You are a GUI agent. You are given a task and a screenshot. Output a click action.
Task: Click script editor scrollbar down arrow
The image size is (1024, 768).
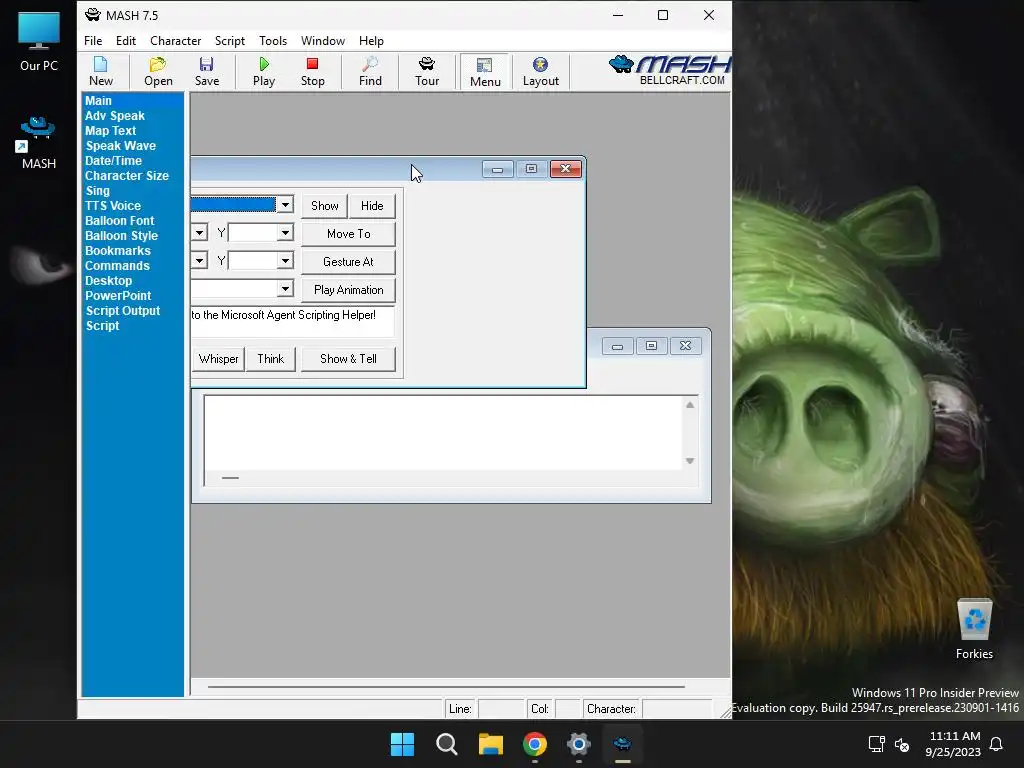point(690,461)
